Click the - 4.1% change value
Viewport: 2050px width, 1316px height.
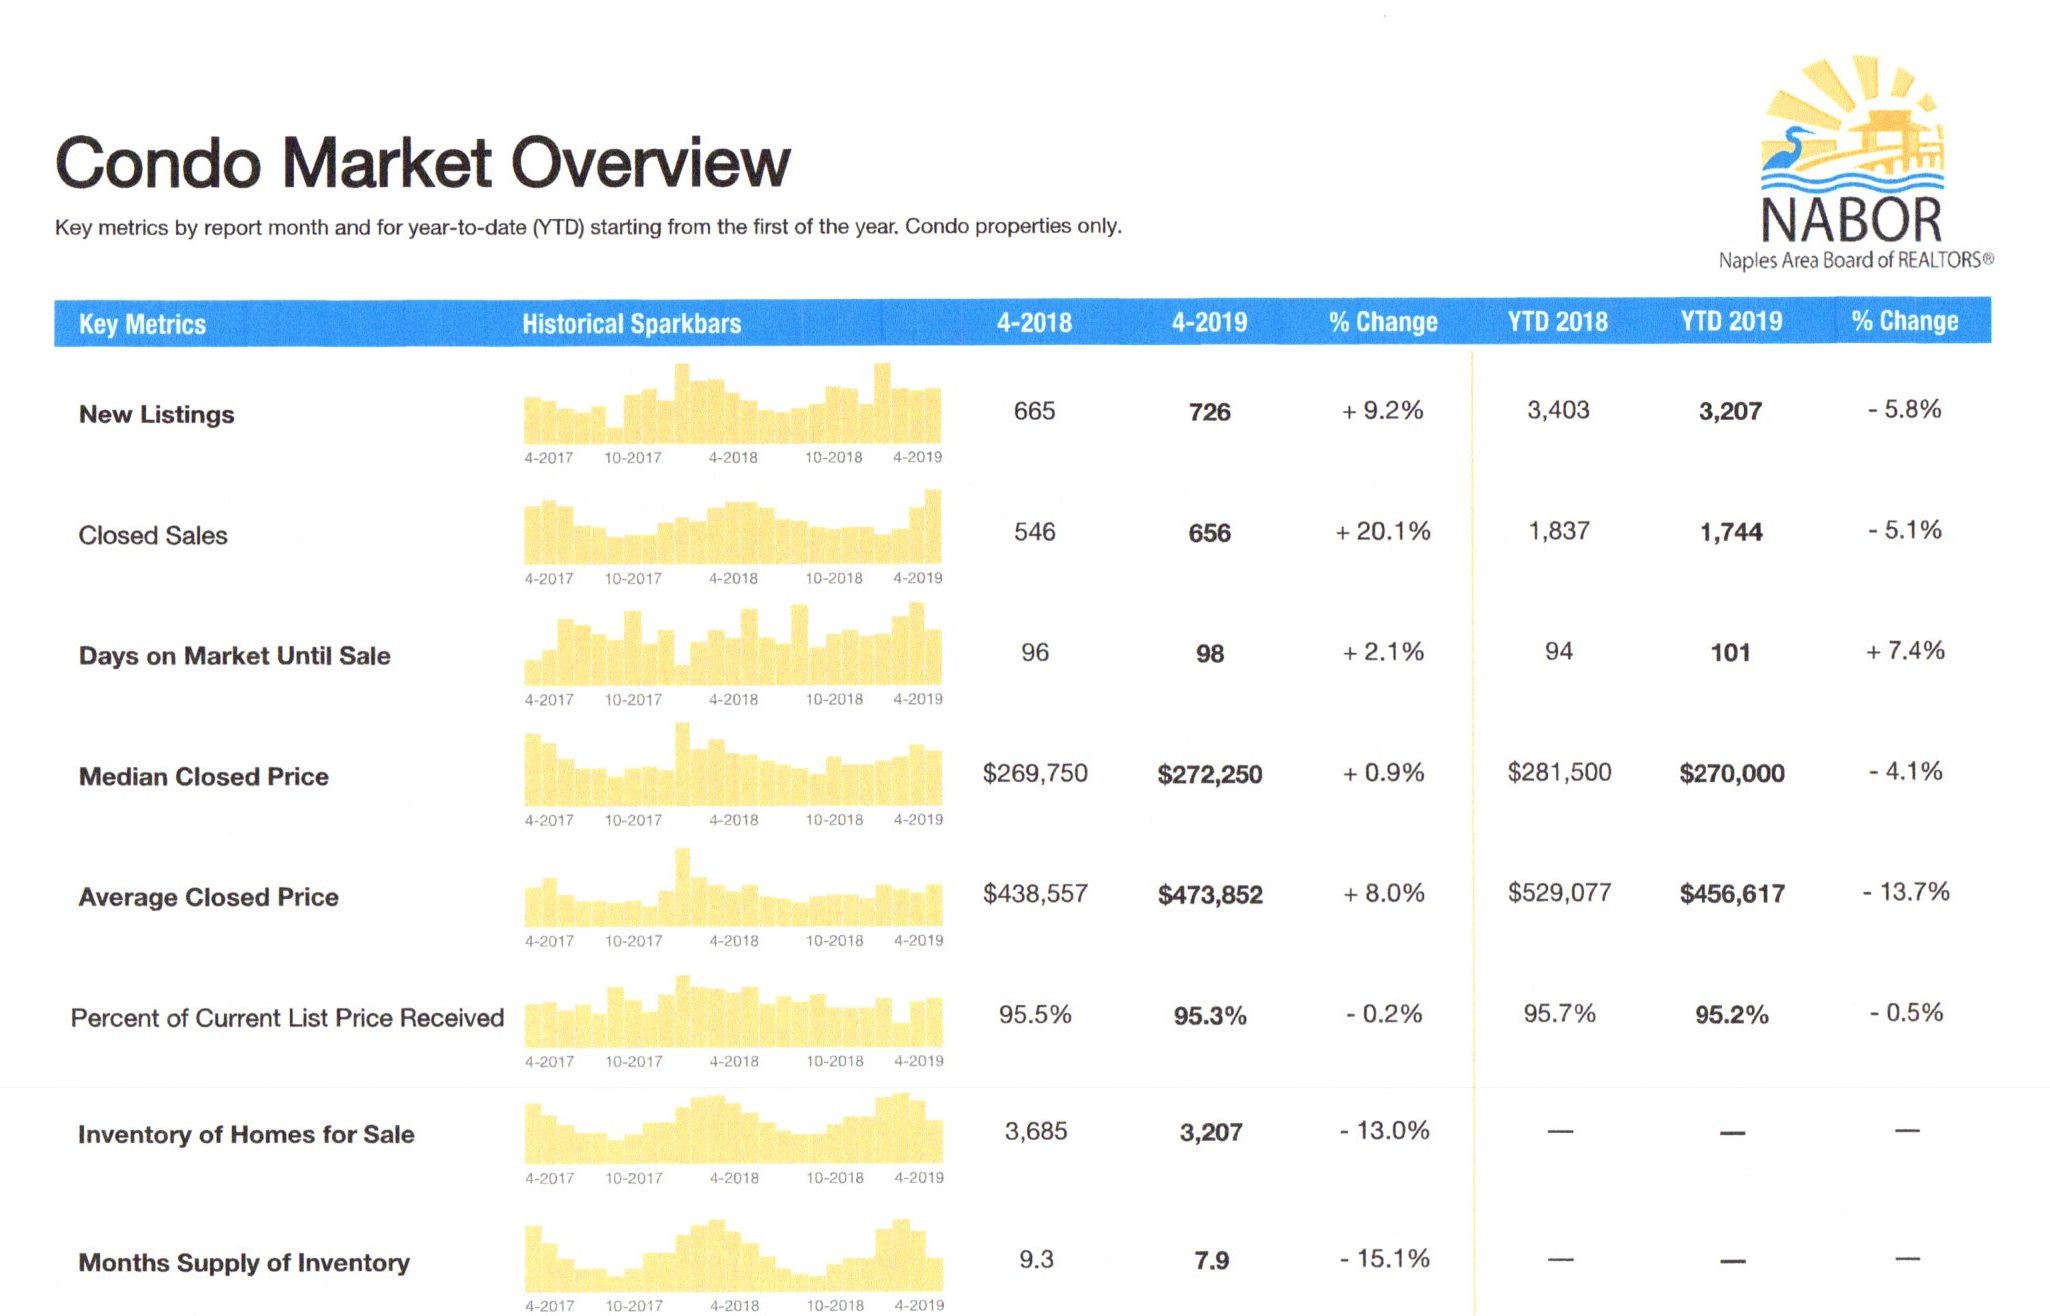(1905, 771)
